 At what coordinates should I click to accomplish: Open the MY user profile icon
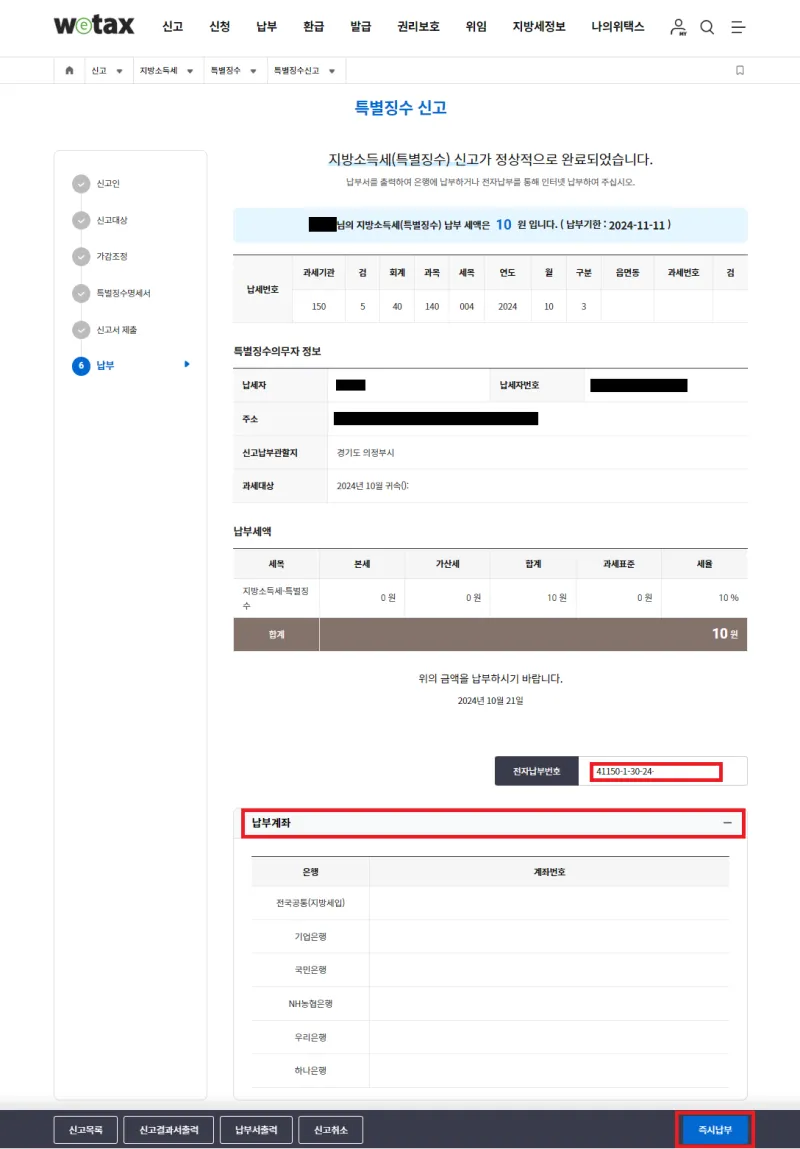pyautogui.click(x=679, y=27)
